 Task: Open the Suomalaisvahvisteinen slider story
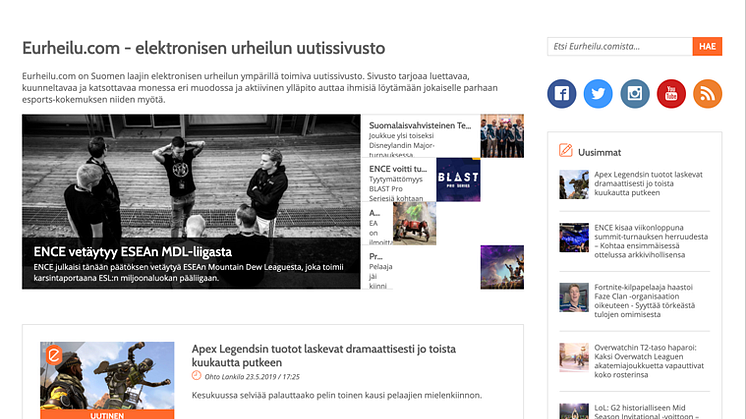(x=419, y=126)
